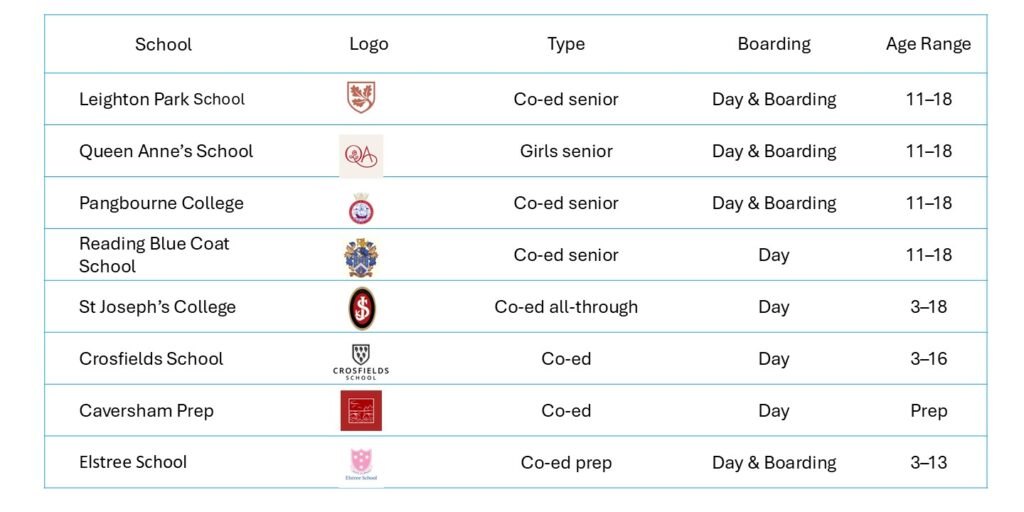The width and height of the screenshot is (1024, 512).
Task: Click St Joseph's College oval S logo
Action: coord(362,308)
